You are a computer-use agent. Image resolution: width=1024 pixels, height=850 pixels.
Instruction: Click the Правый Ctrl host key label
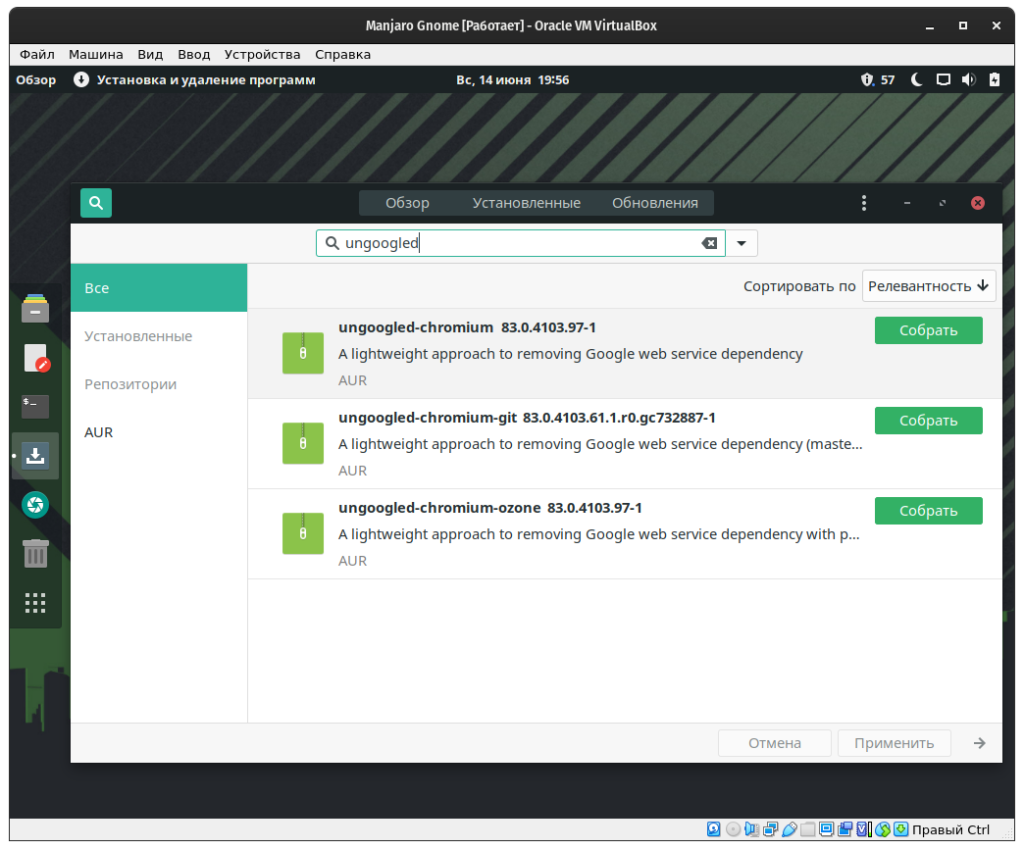click(x=950, y=829)
